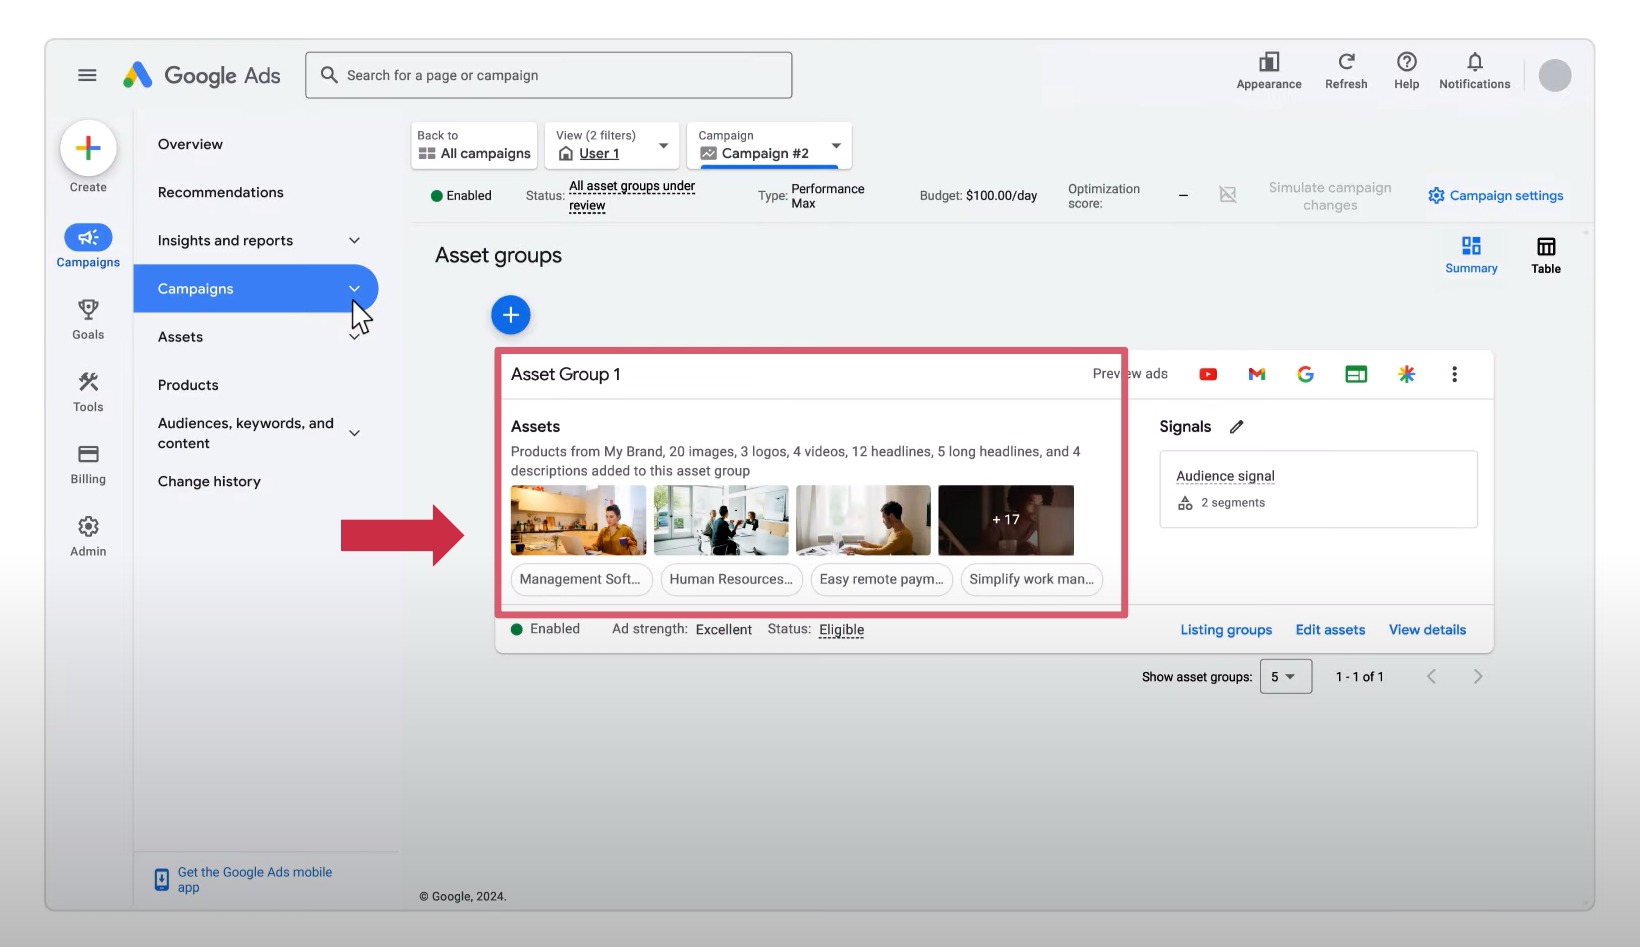Collapse the Campaigns section chevron
This screenshot has width=1640, height=947.
[354, 288]
